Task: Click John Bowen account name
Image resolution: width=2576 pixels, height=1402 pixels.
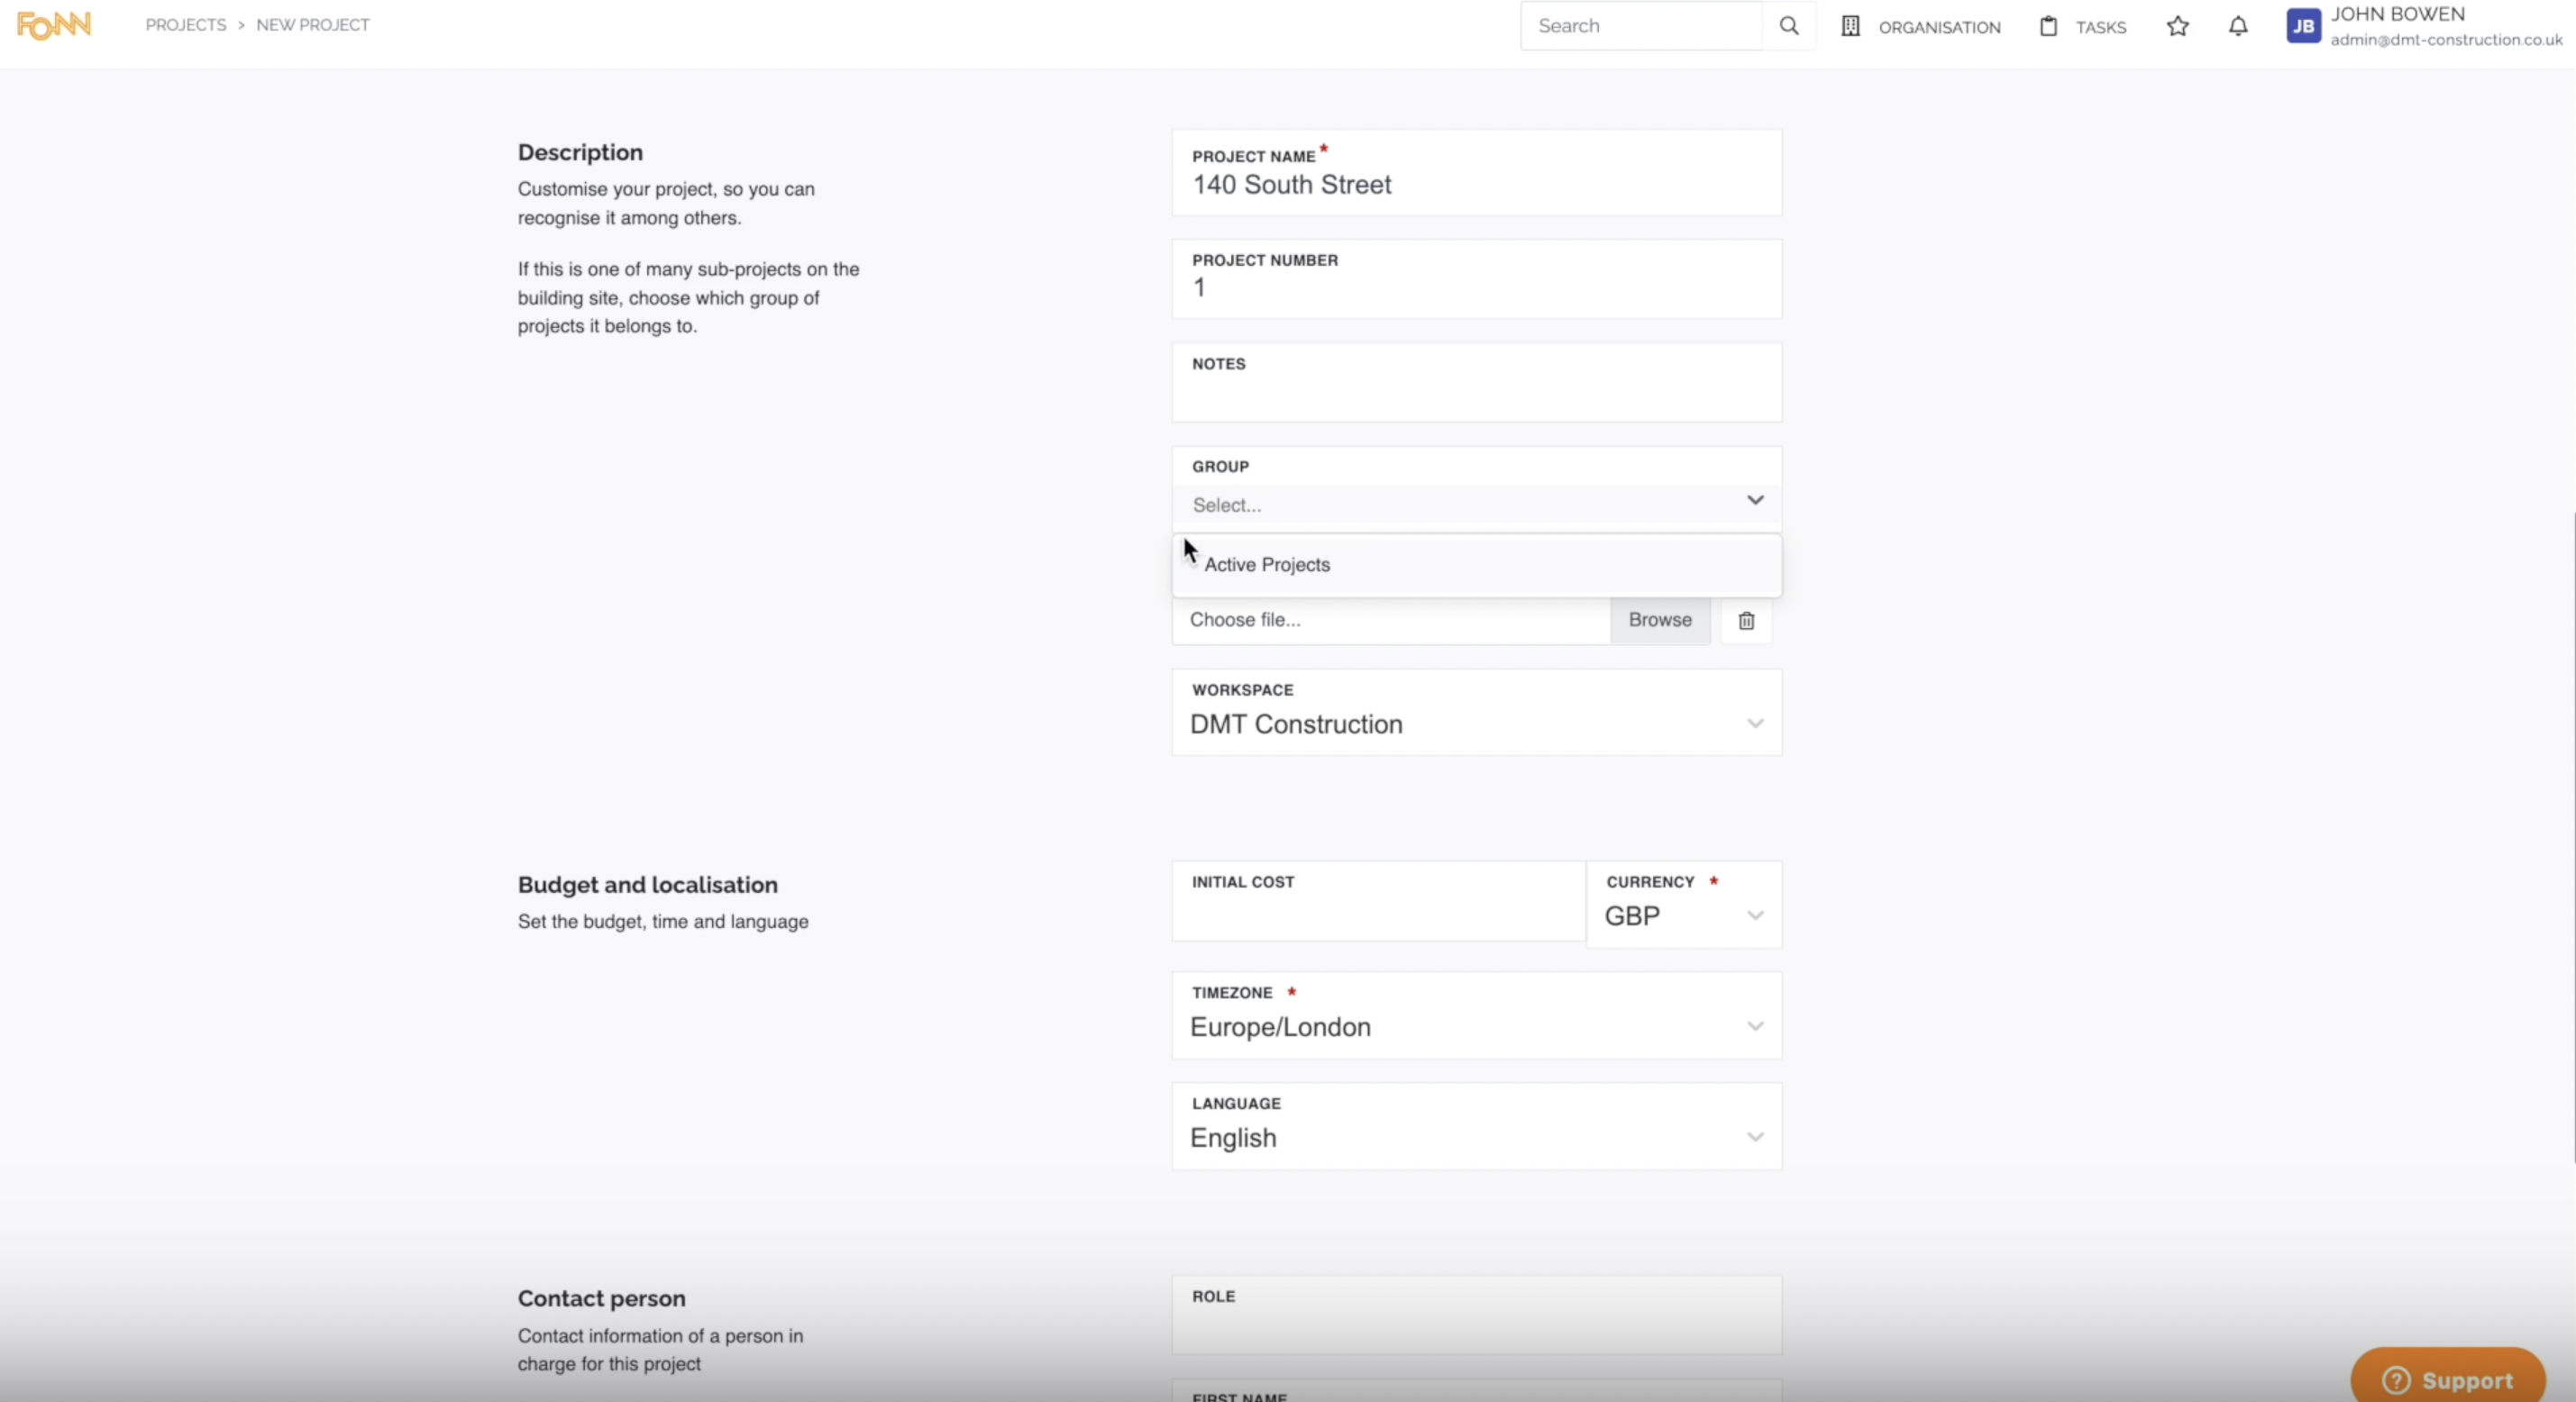Action: [2397, 14]
